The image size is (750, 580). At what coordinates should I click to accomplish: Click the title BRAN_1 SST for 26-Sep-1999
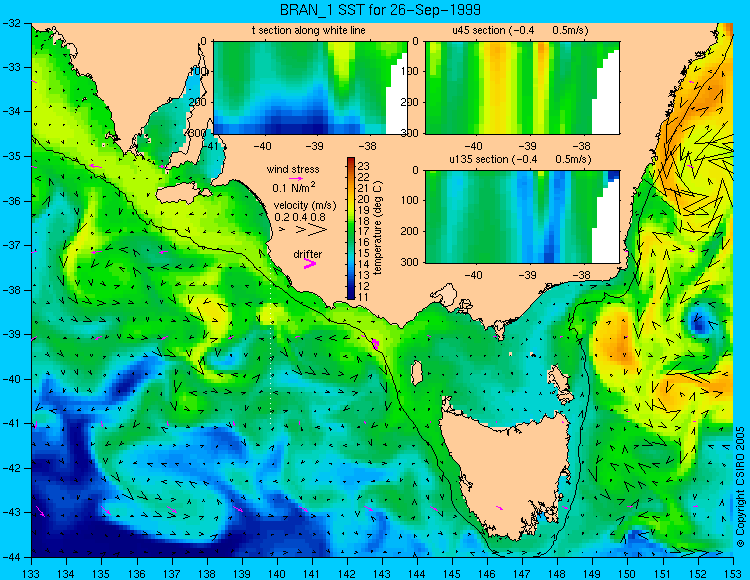point(380,10)
